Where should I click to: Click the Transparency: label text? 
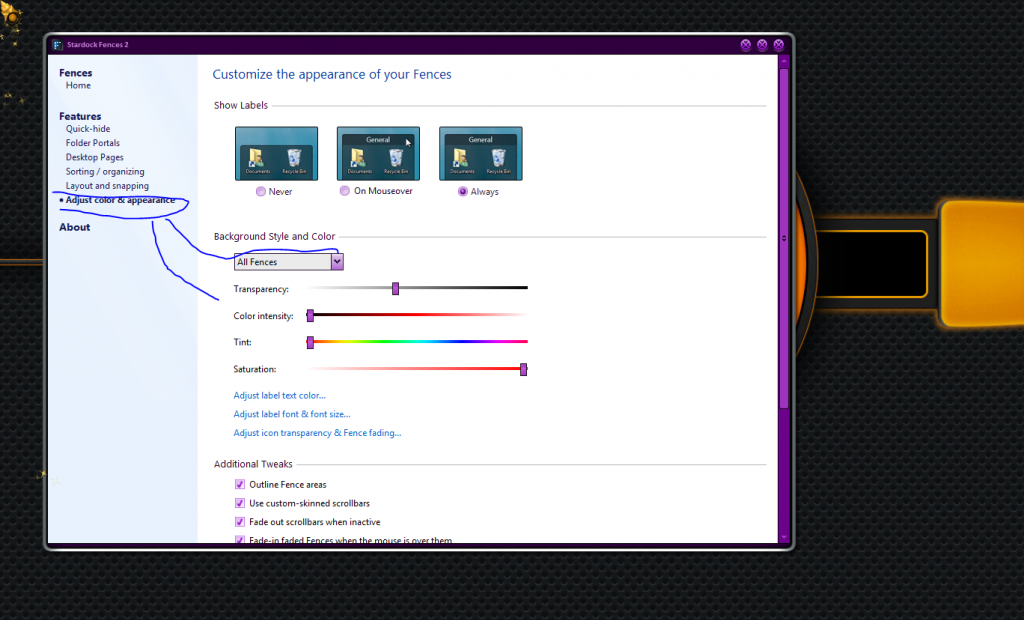point(261,289)
